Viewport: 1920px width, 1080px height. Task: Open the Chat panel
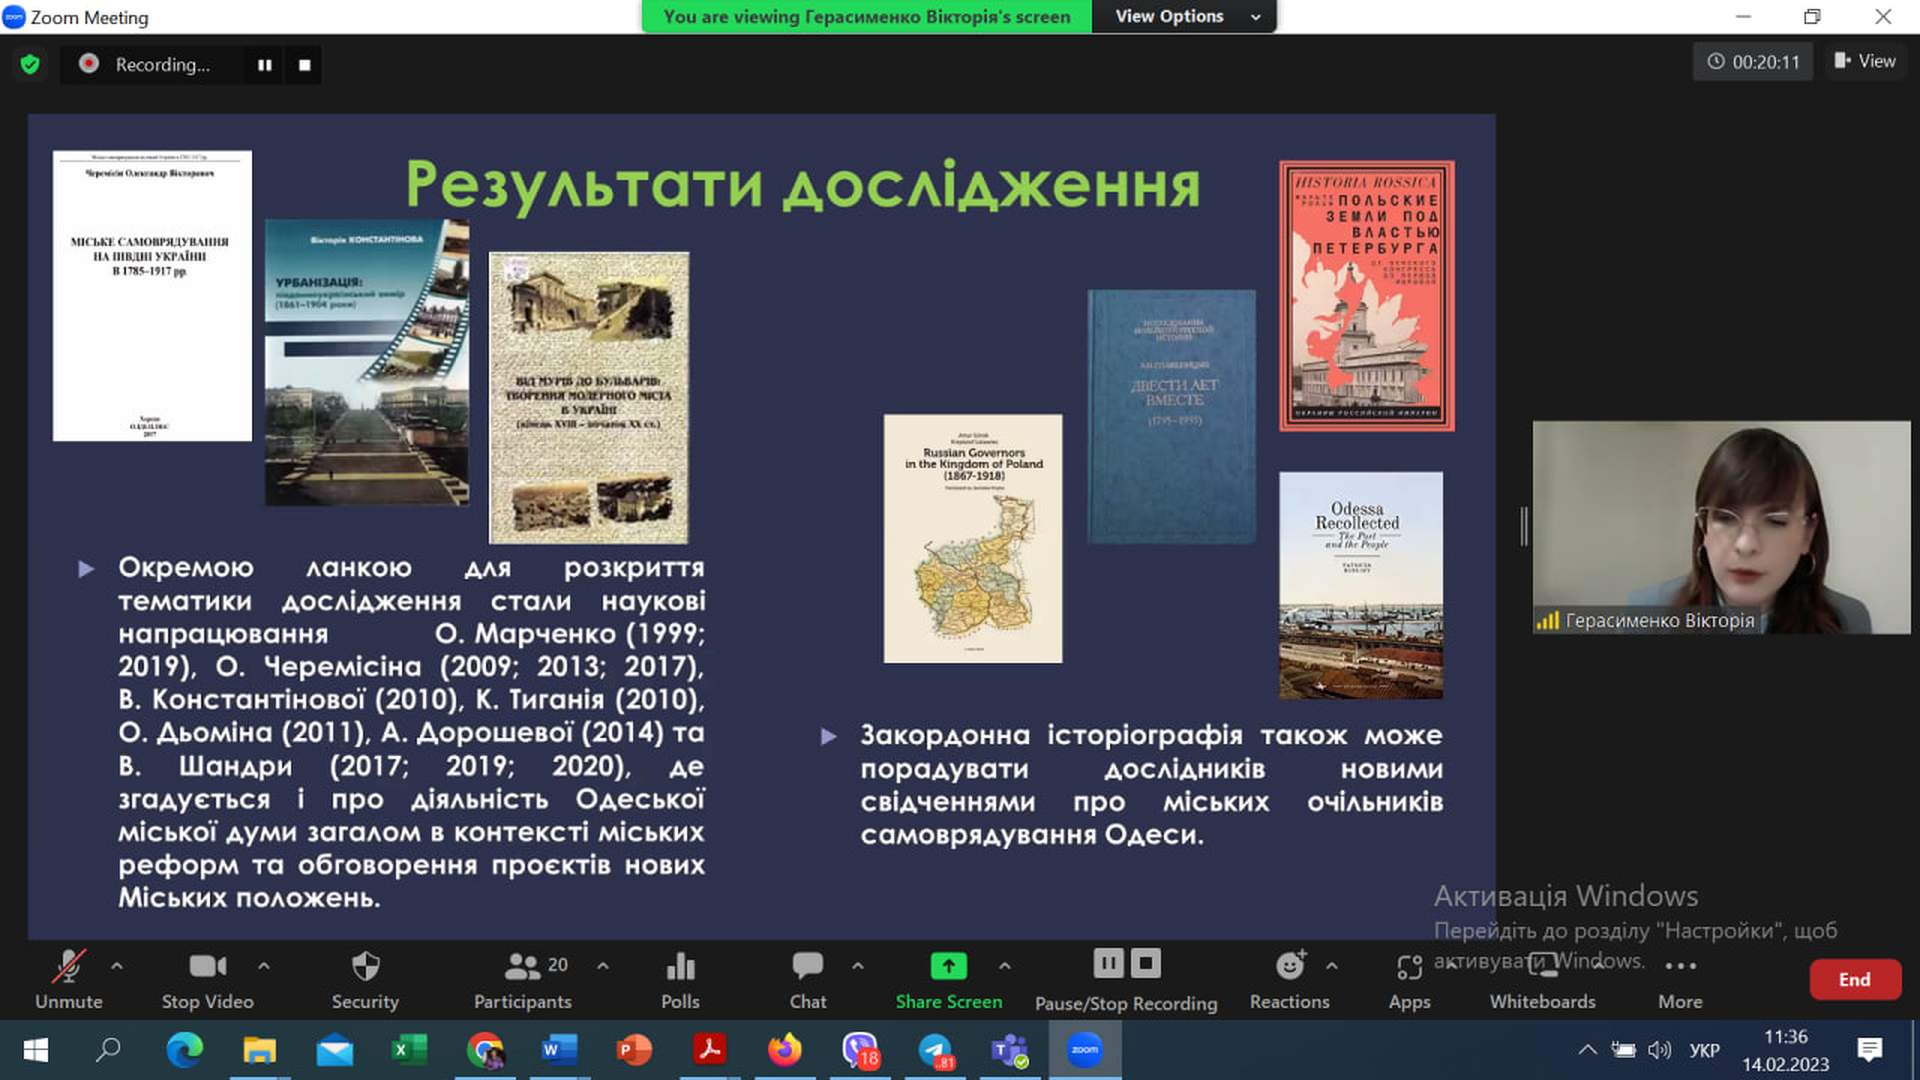tap(808, 979)
